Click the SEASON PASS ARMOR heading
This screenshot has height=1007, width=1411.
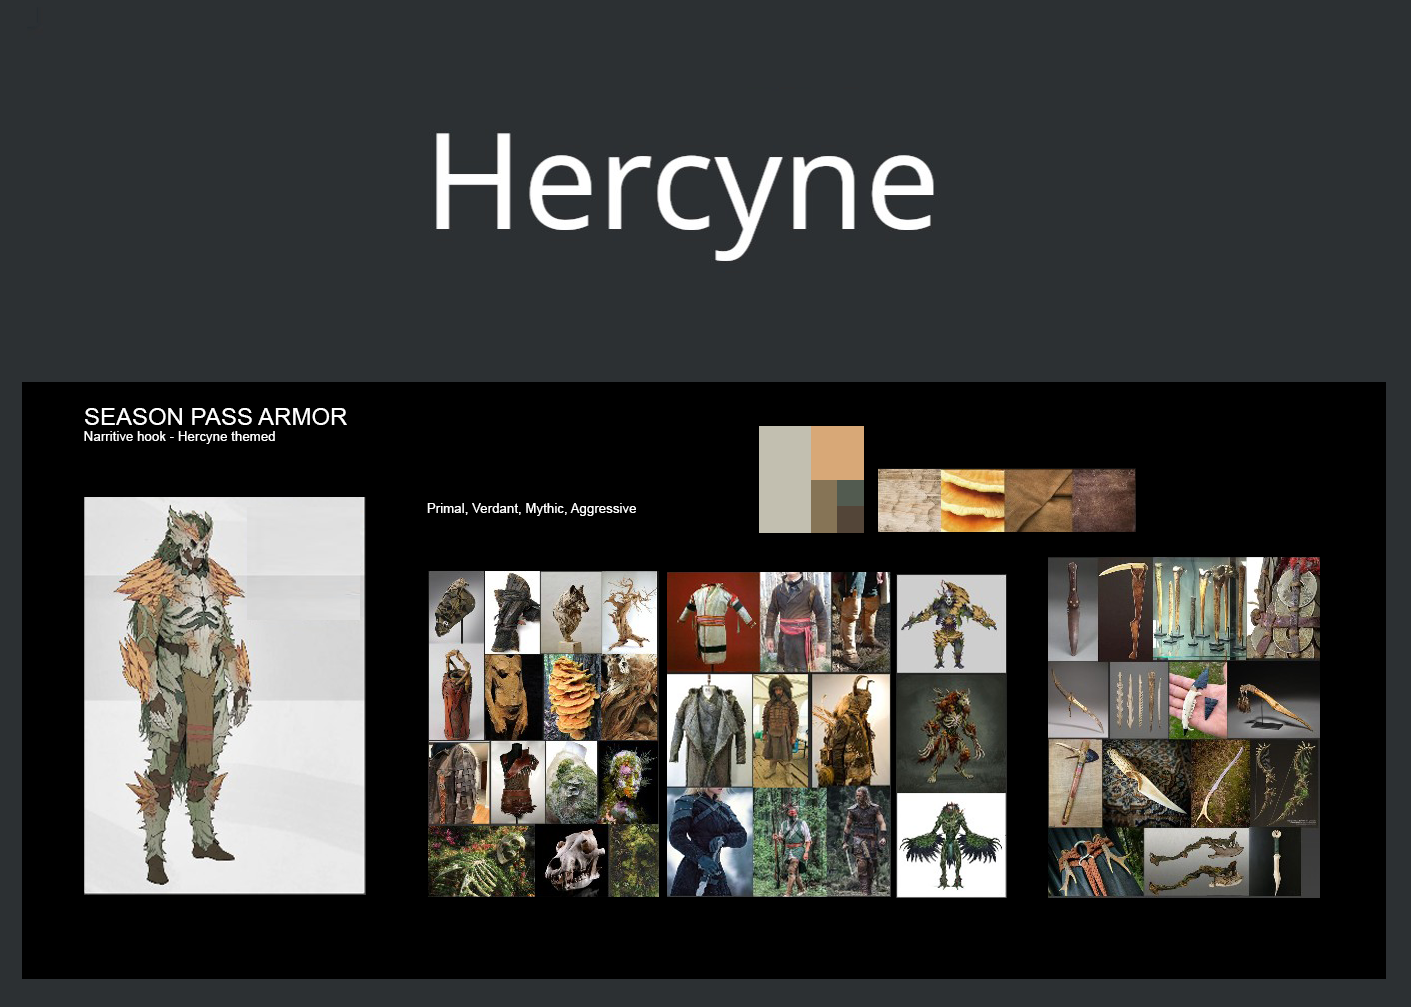click(215, 417)
